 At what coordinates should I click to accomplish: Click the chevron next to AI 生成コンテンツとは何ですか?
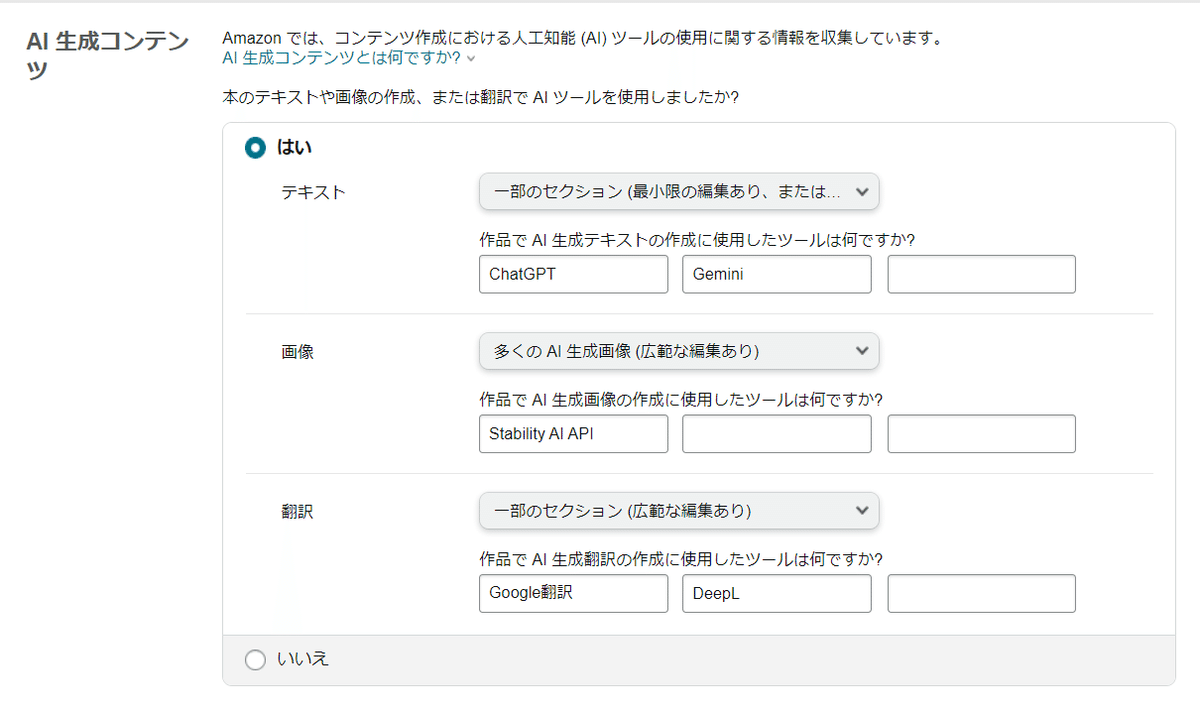(x=471, y=59)
